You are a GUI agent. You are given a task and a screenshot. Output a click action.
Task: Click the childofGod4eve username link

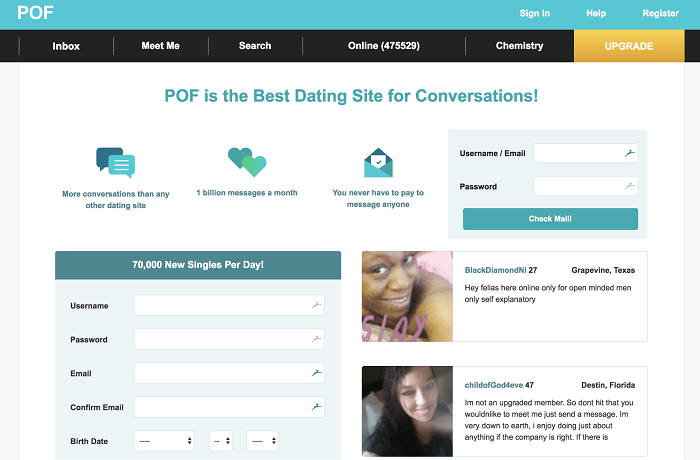(494, 385)
